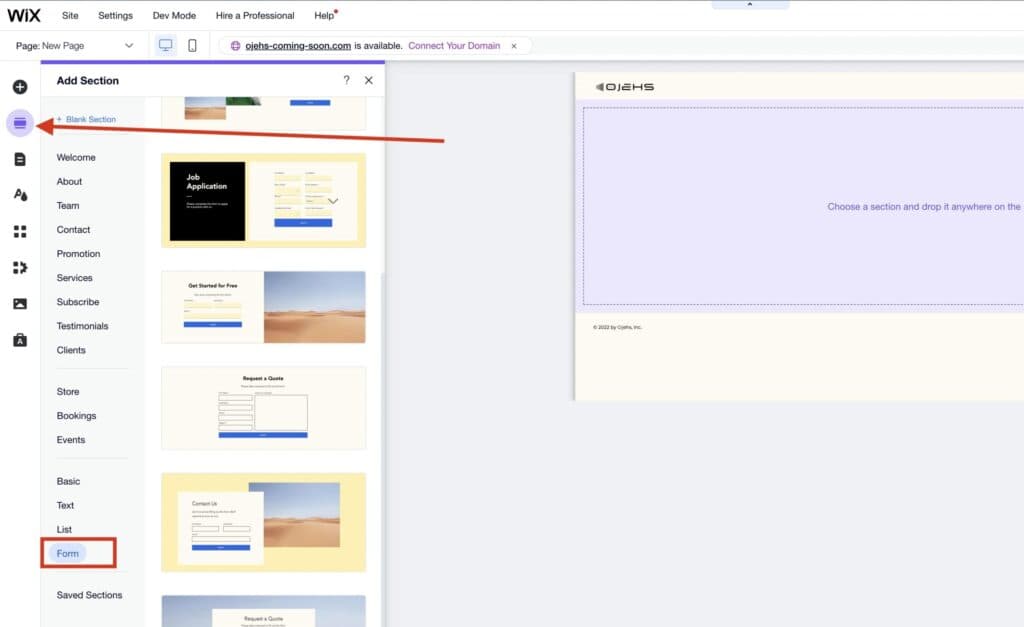Image resolution: width=1024 pixels, height=627 pixels.
Task: Open the Add Elements plus icon
Action: (20, 87)
